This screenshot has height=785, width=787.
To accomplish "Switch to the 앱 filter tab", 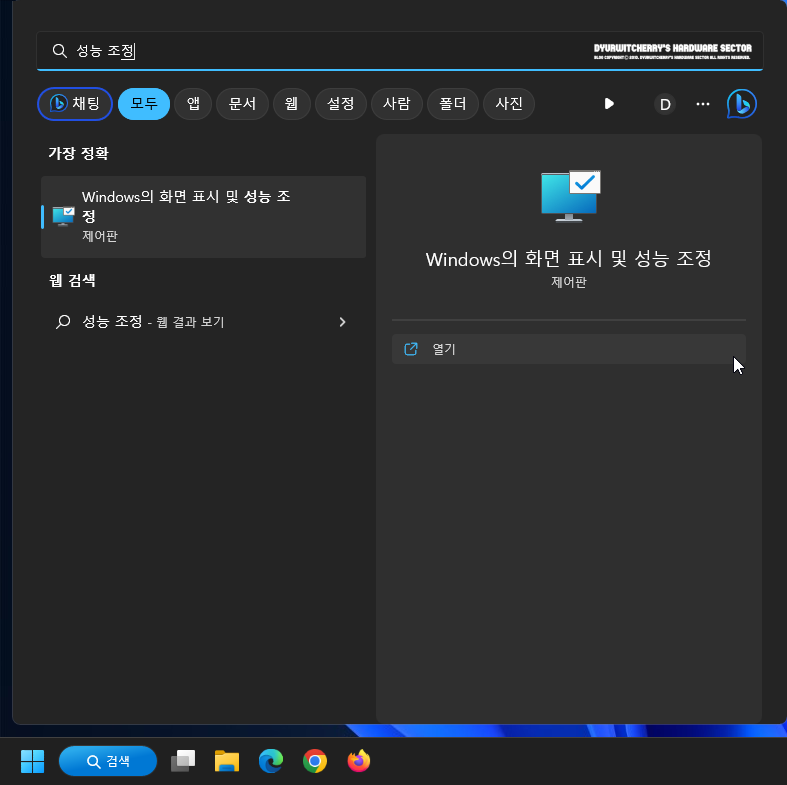I will (x=193, y=104).
